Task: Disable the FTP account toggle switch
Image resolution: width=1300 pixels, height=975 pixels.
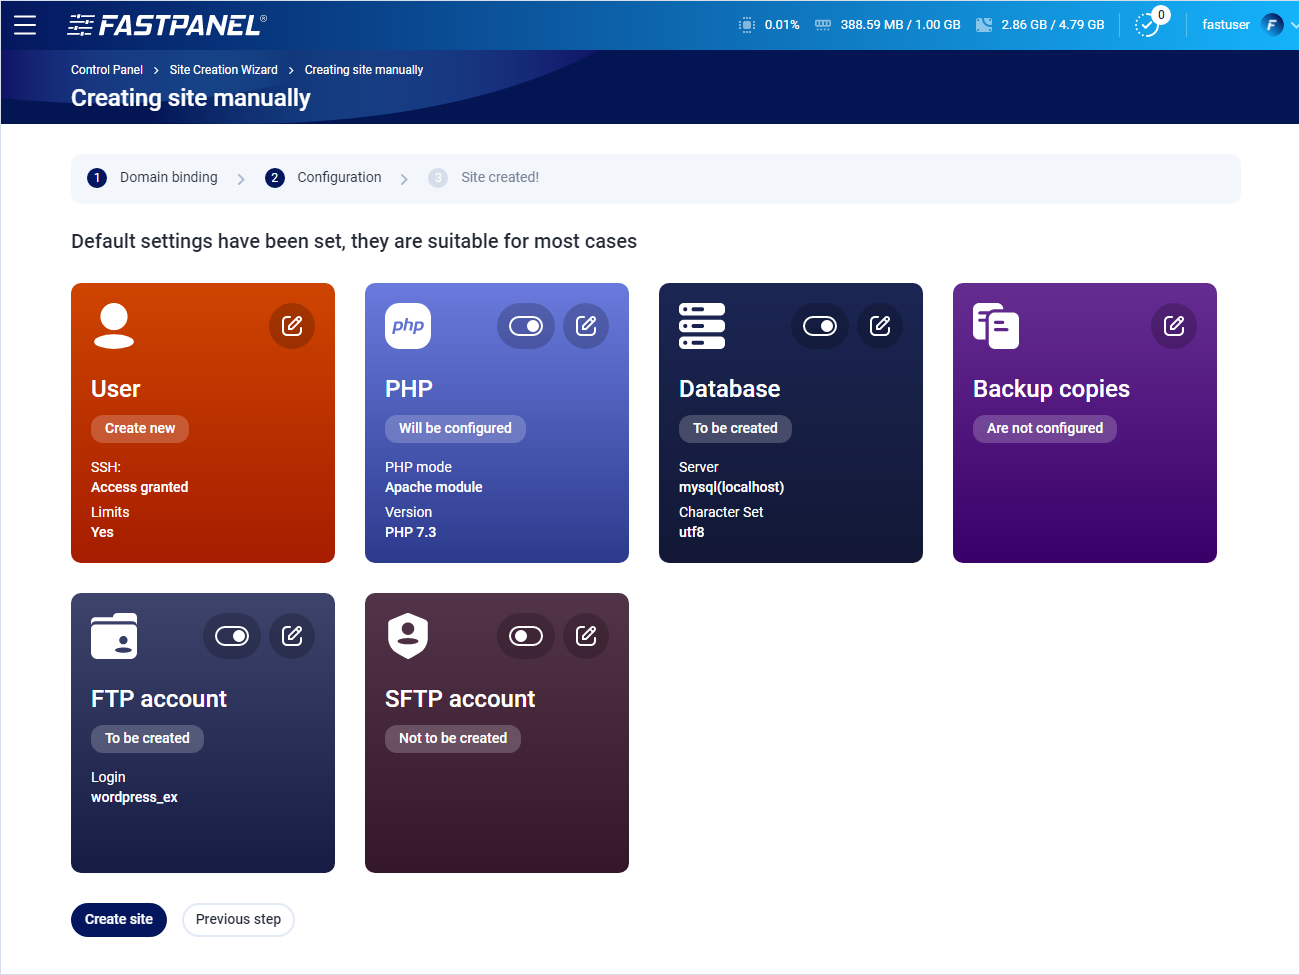Action: pos(232,636)
